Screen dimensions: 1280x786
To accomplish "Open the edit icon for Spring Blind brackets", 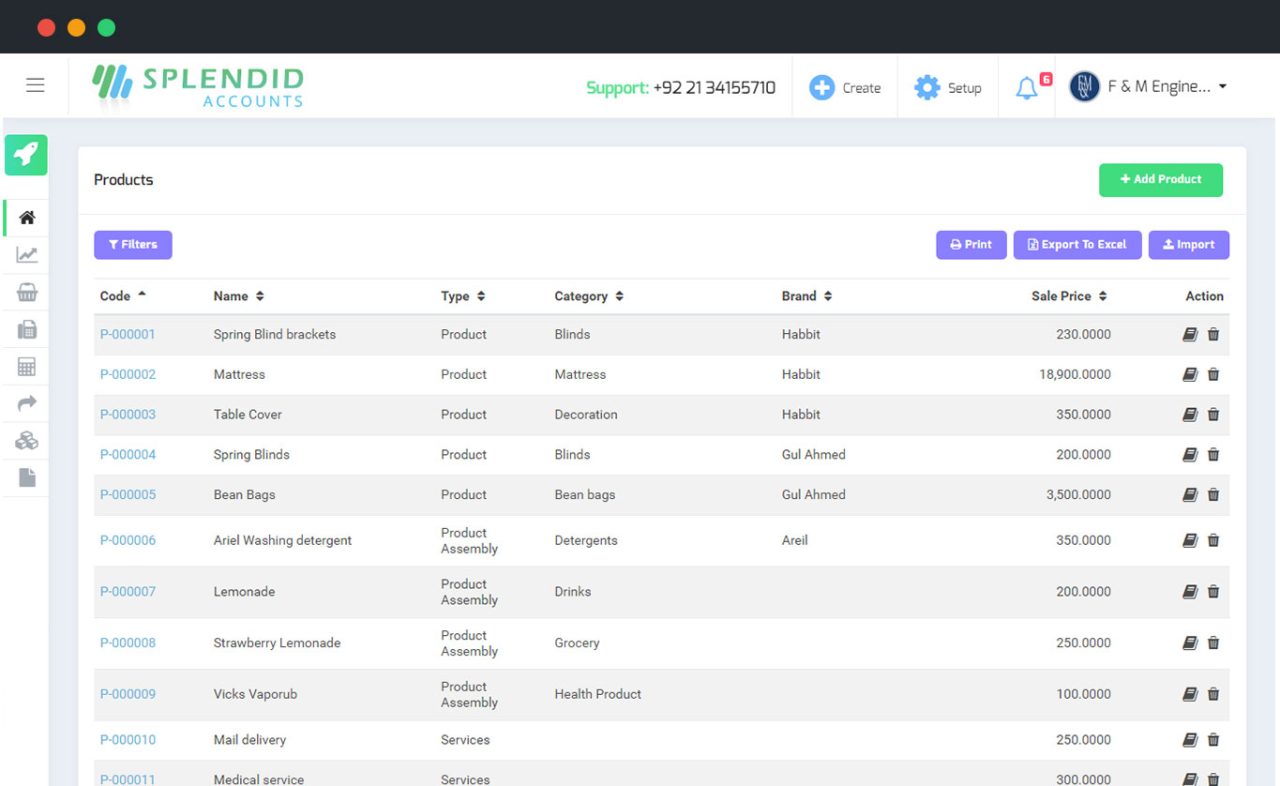I will [x=1189, y=334].
